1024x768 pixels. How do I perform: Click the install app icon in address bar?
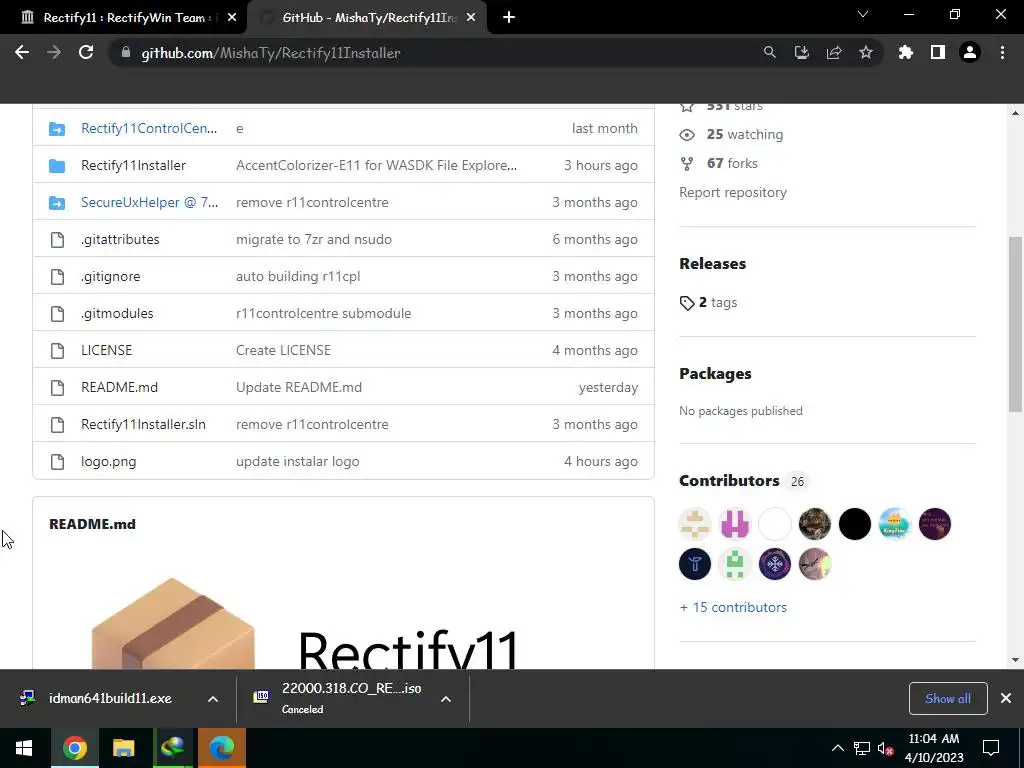[801, 53]
